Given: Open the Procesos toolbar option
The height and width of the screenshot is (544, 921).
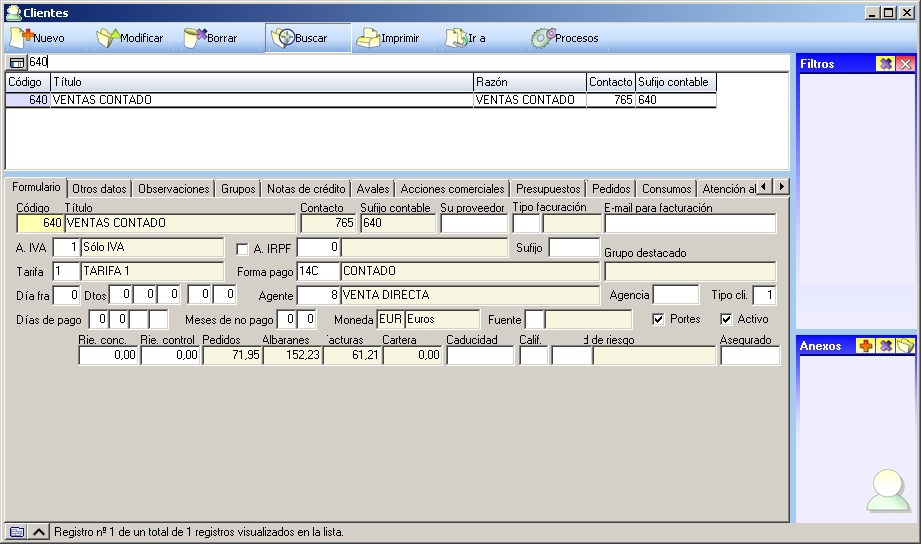Looking at the screenshot, I should [564, 38].
